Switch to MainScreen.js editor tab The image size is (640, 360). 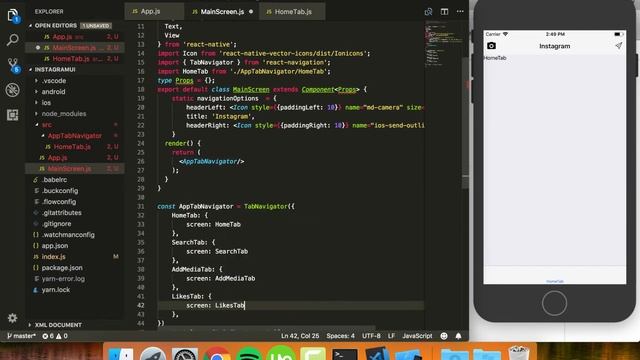coord(222,11)
